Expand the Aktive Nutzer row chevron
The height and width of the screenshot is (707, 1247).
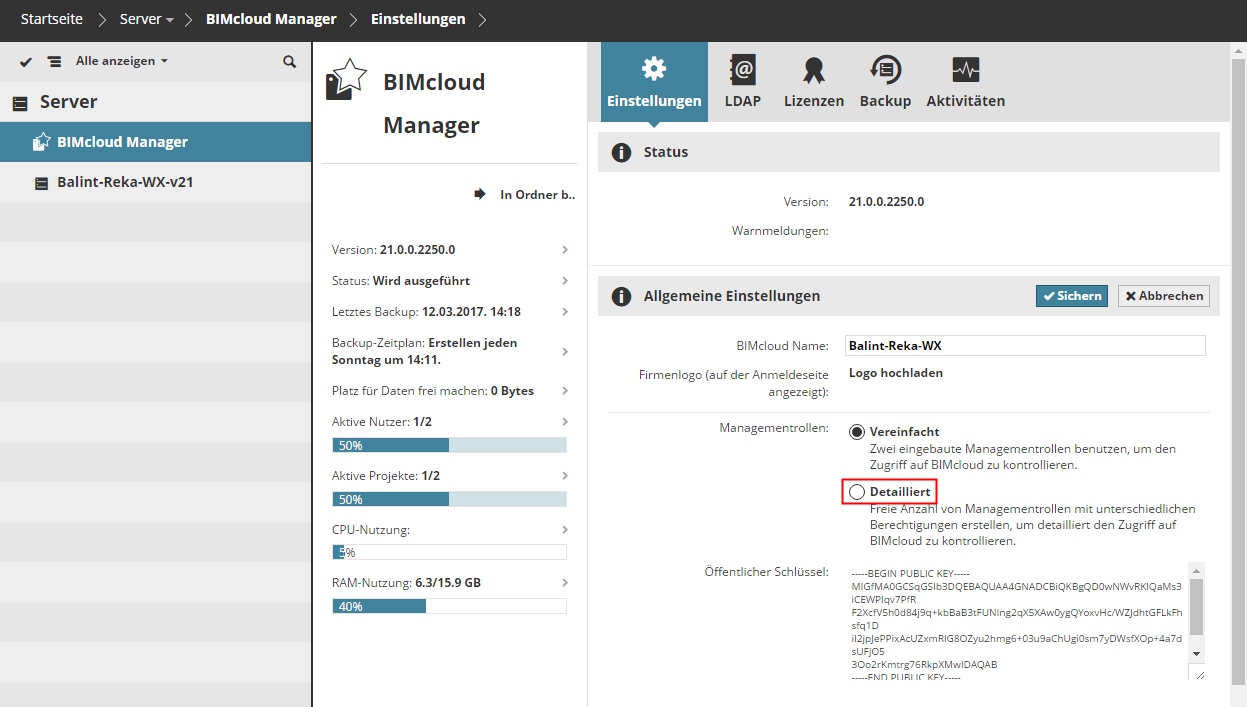pos(565,421)
